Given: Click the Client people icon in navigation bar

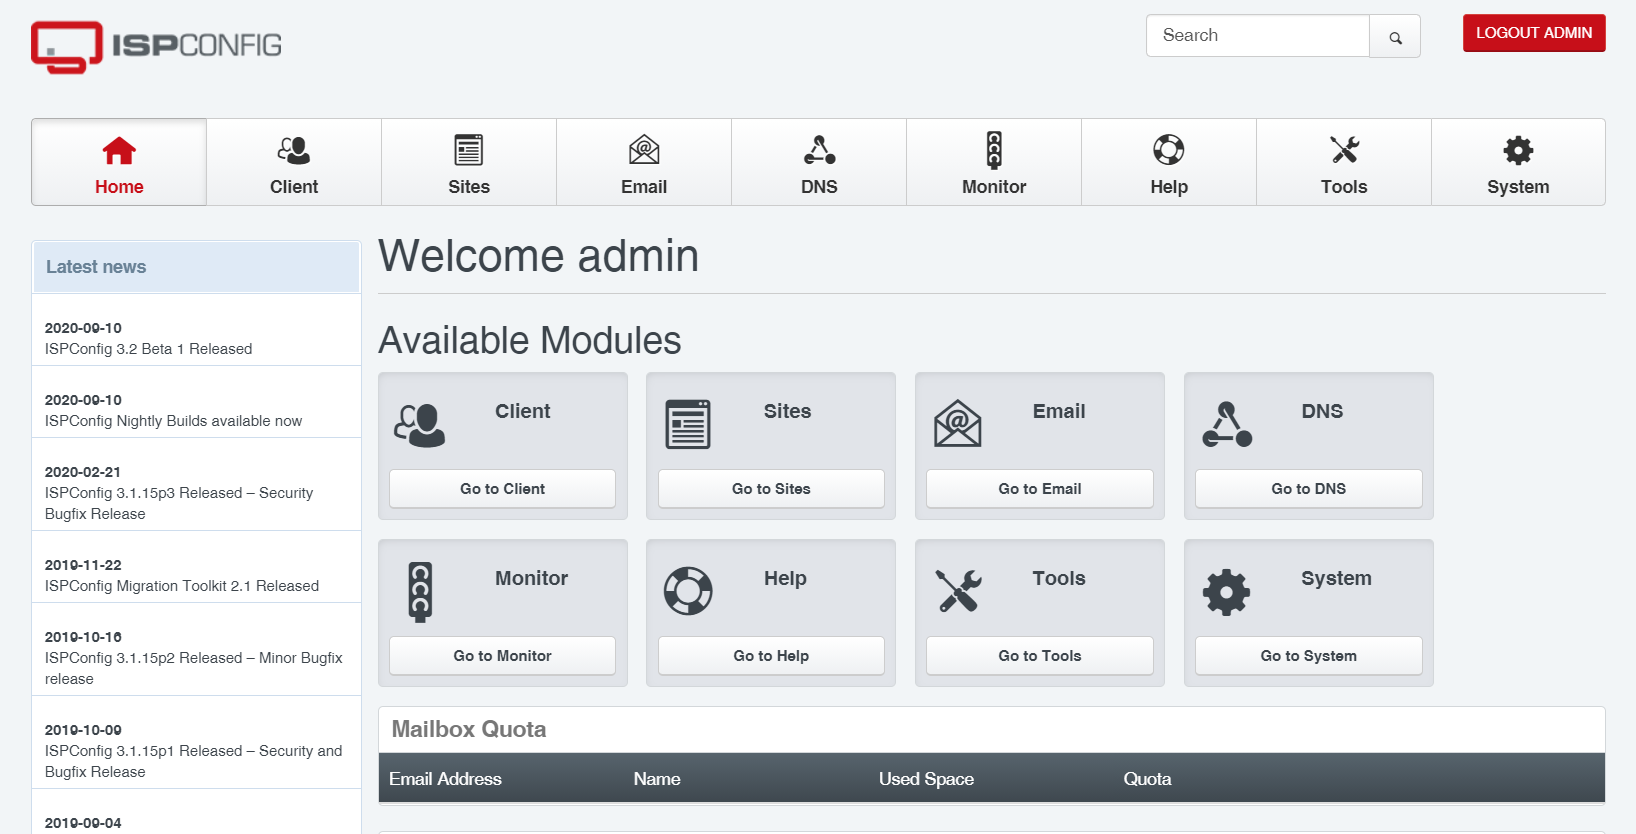Looking at the screenshot, I should click(294, 151).
